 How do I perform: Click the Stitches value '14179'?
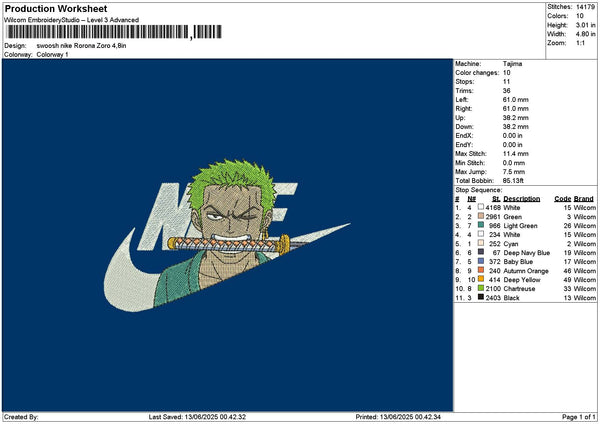pos(585,7)
